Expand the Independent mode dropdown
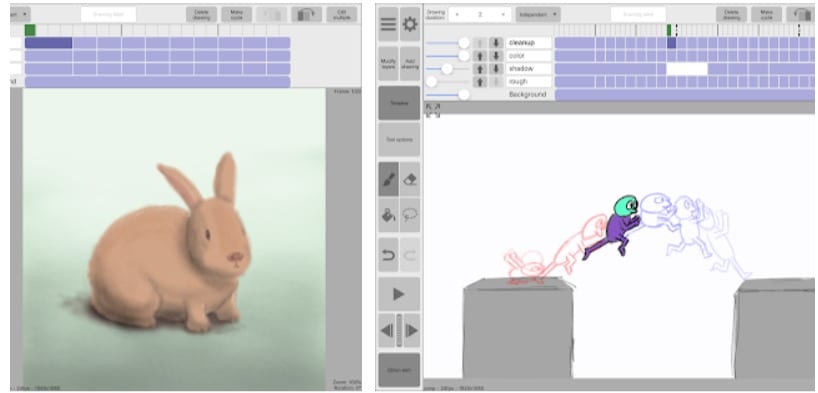This screenshot has width=818, height=393. point(538,15)
